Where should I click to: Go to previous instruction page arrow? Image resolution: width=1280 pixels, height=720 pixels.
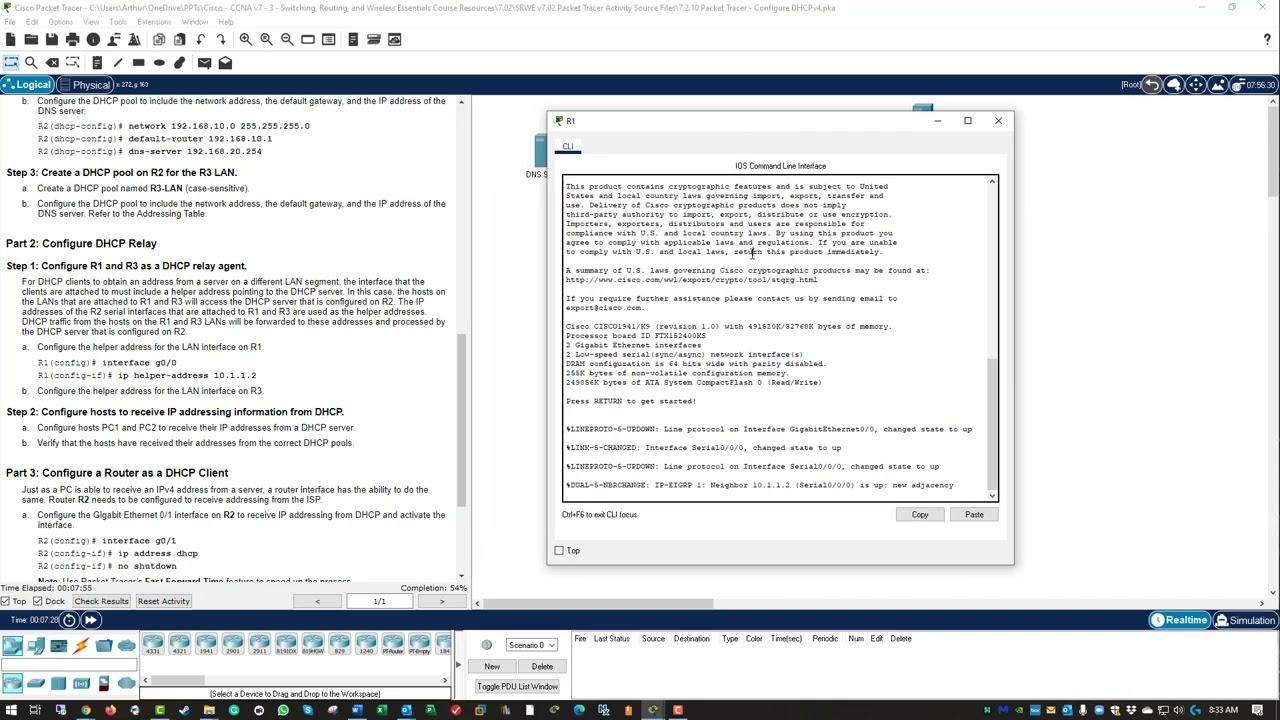pyautogui.click(x=318, y=601)
